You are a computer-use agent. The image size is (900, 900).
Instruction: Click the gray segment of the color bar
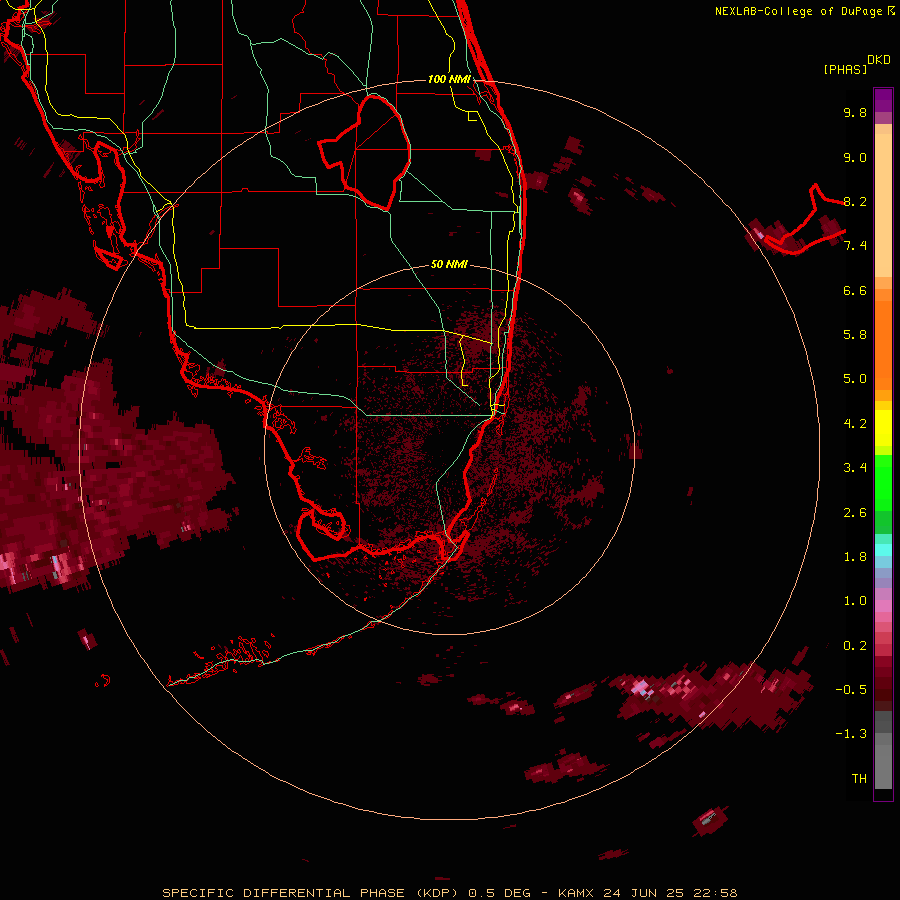[x=883, y=750]
